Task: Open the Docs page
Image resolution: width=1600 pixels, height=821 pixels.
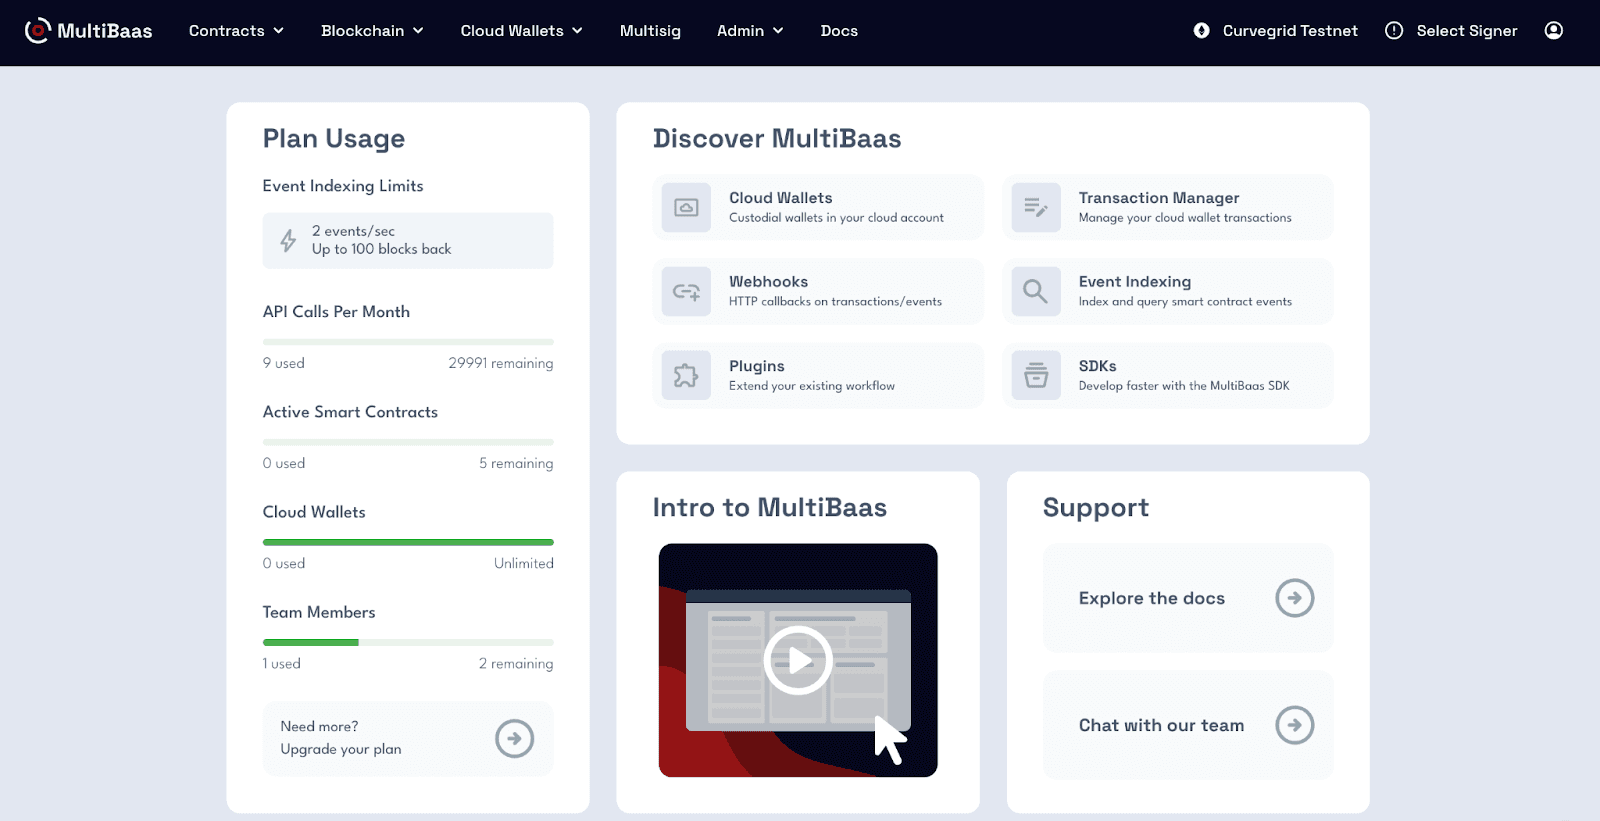Action: tap(839, 31)
